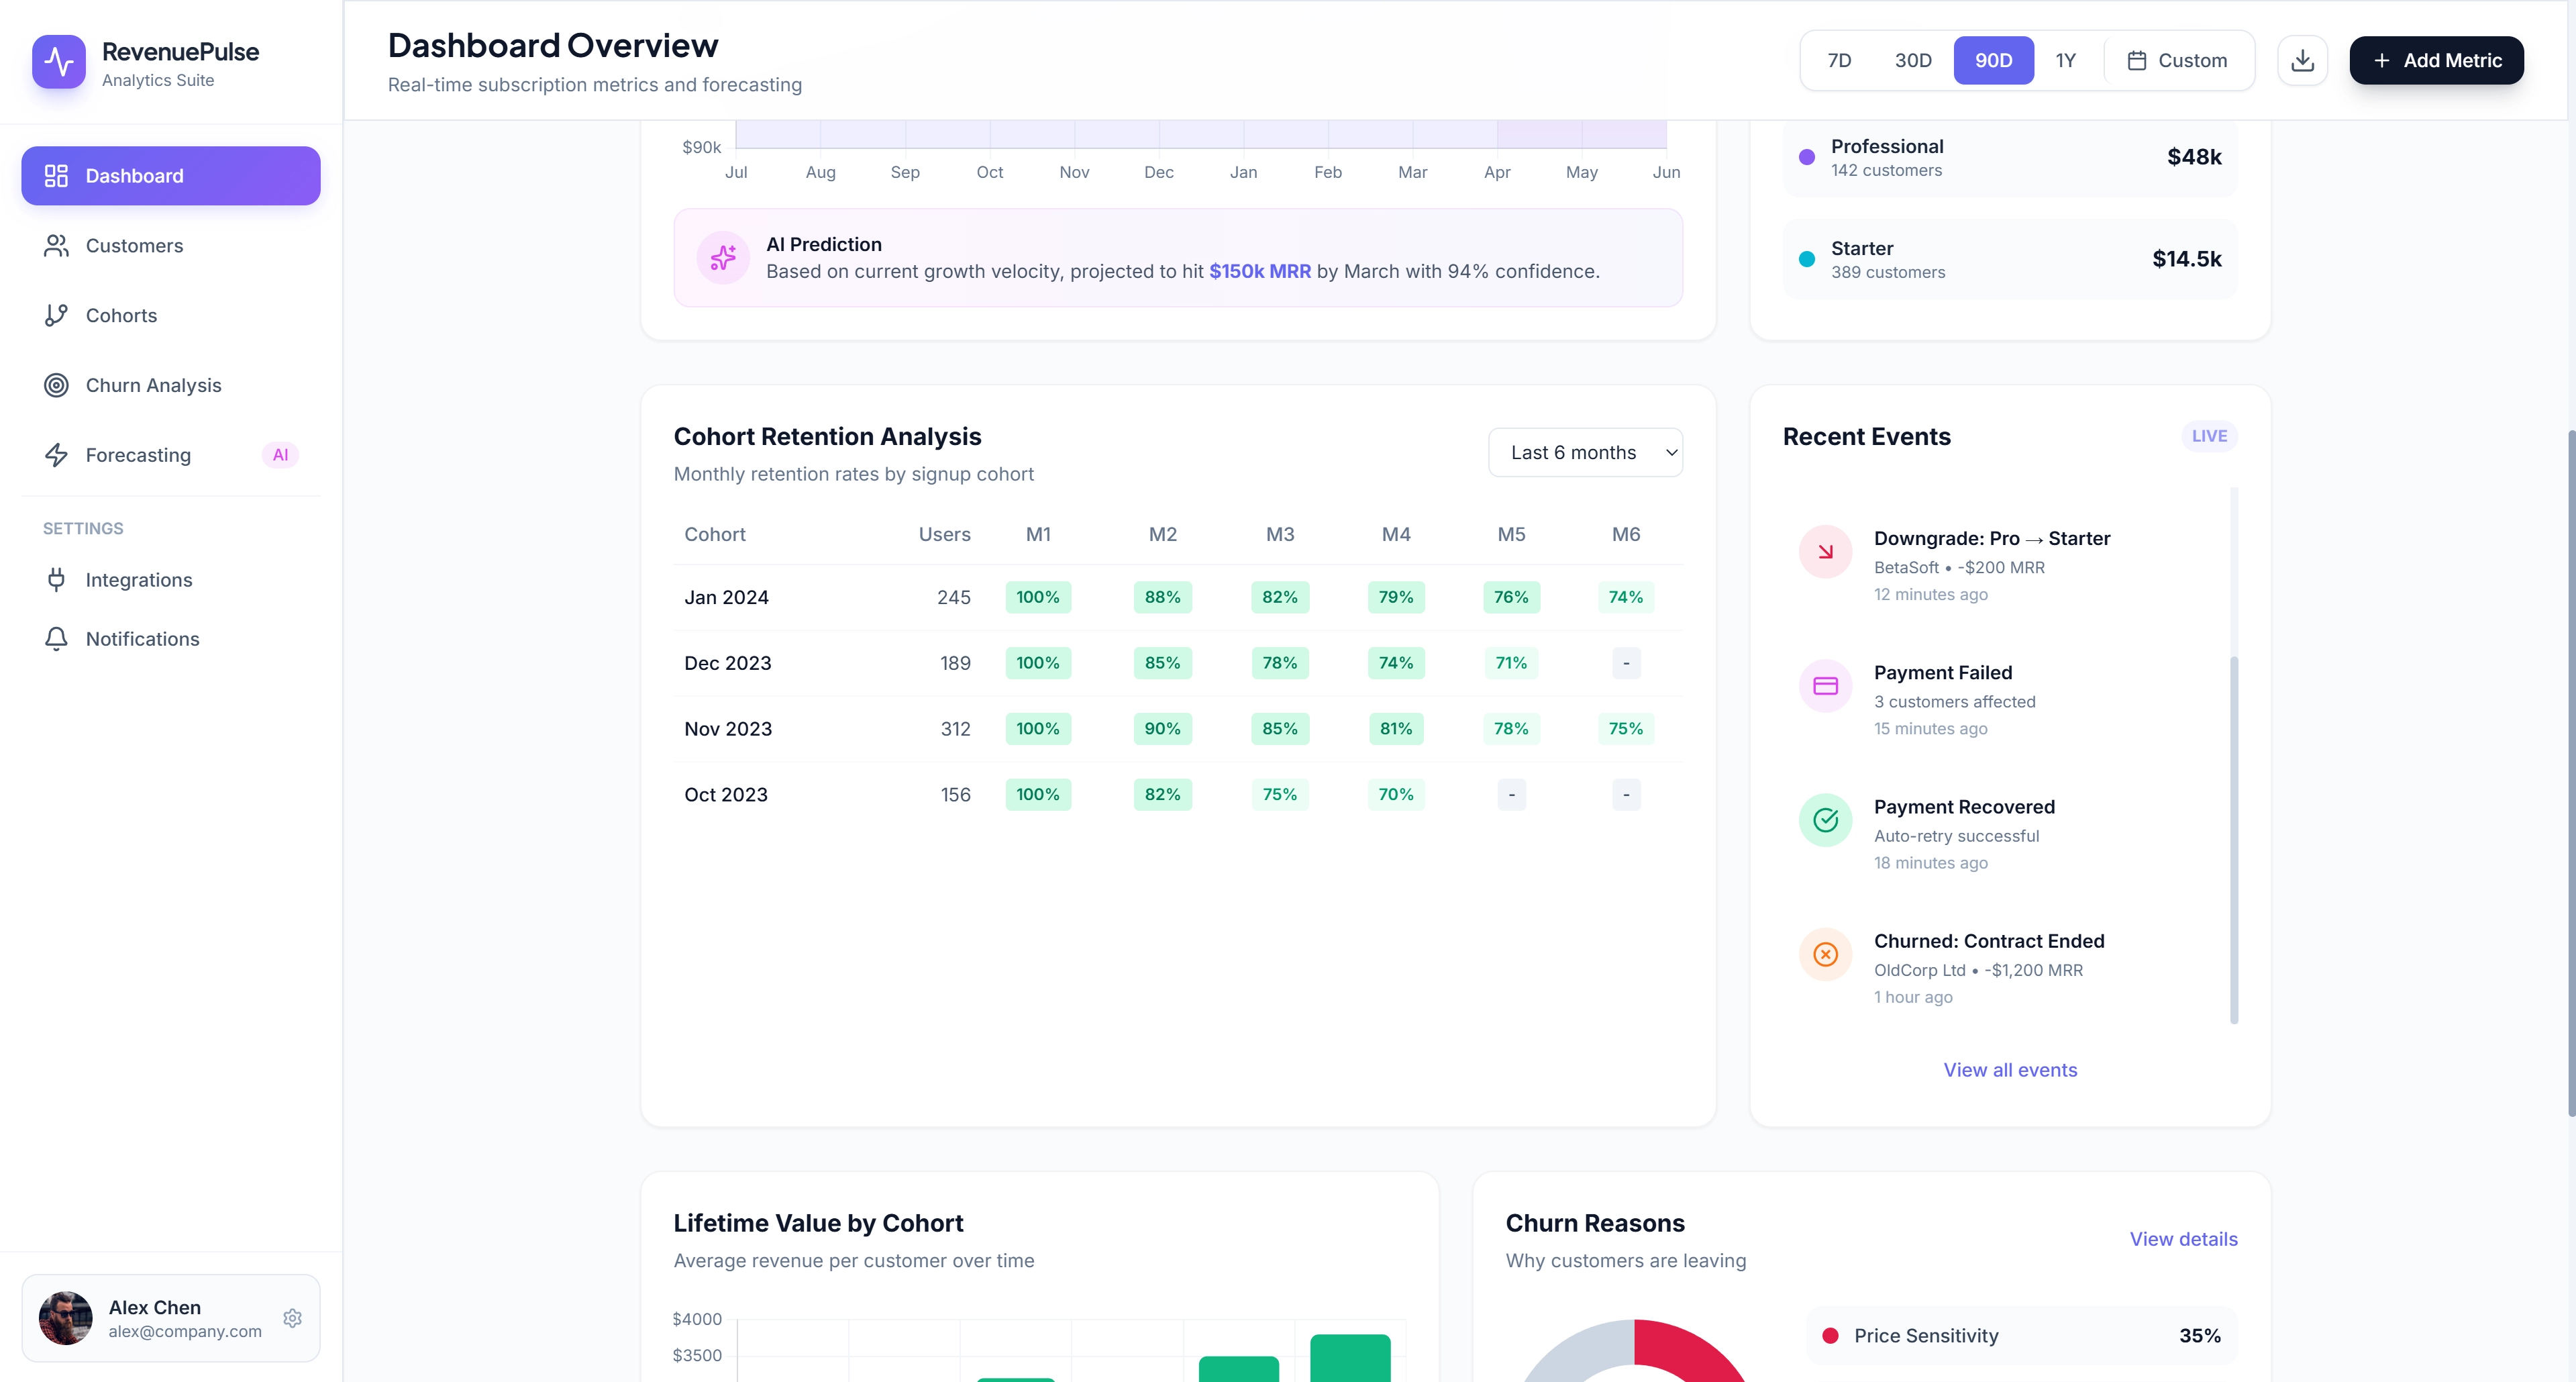
Task: Click the export download icon near Add Metric
Action: point(2302,60)
